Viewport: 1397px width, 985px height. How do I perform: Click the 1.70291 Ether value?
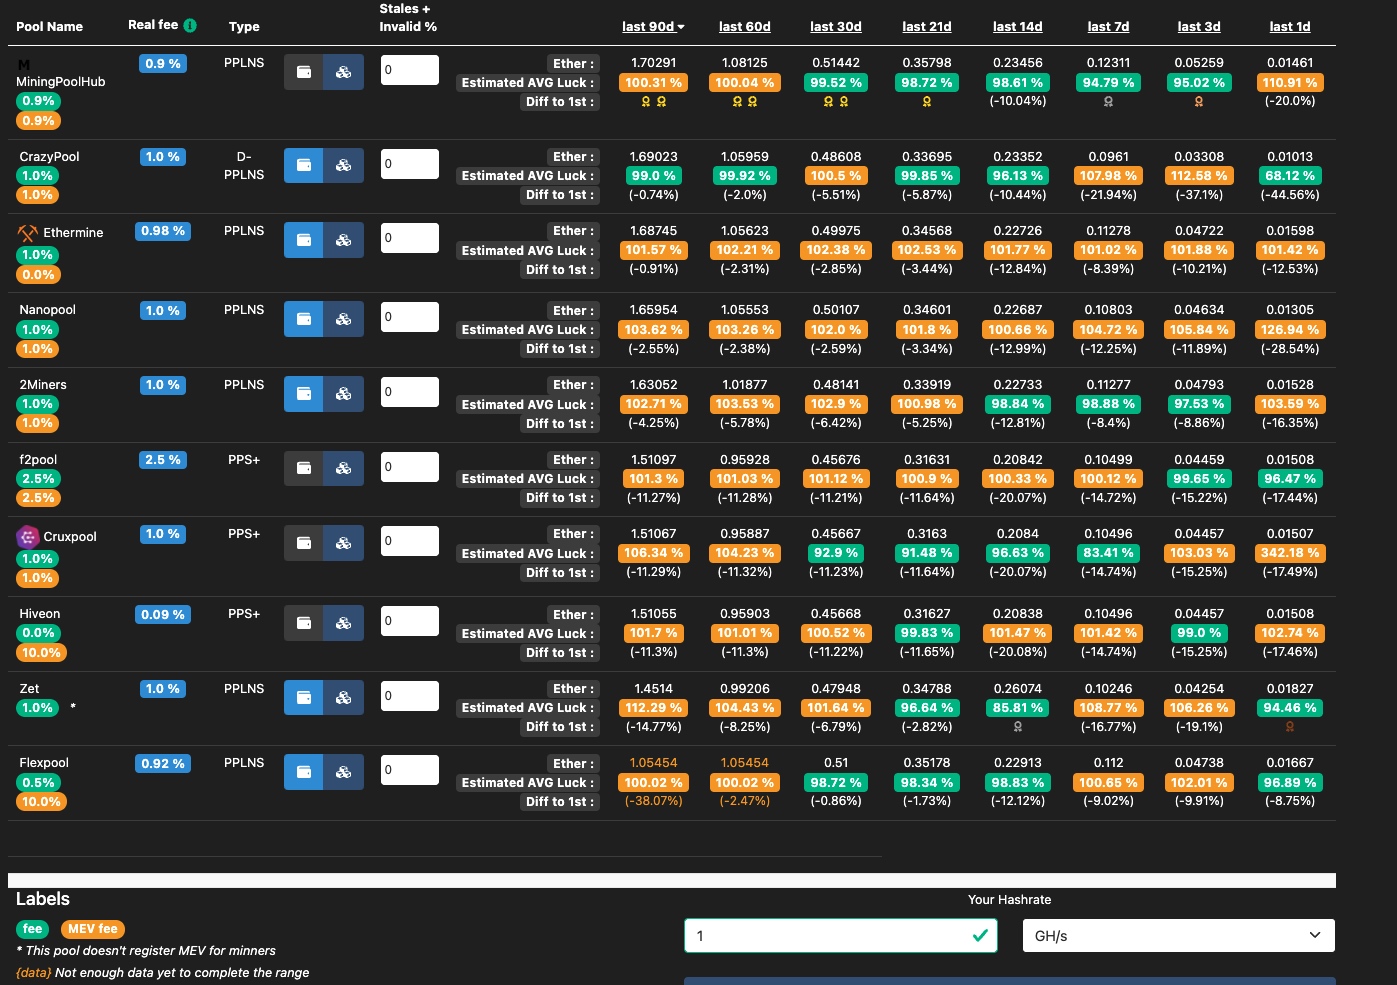(653, 63)
